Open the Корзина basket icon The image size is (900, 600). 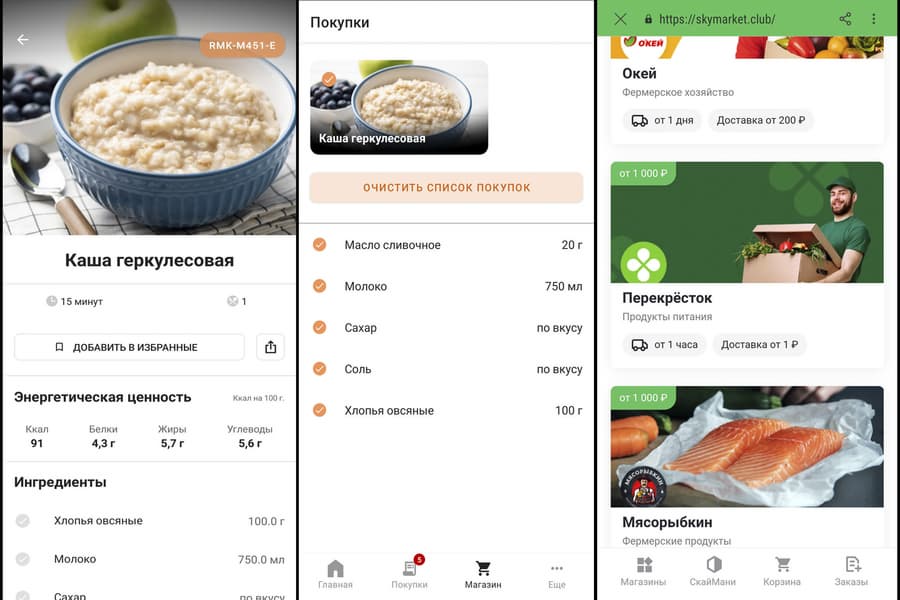(x=782, y=572)
